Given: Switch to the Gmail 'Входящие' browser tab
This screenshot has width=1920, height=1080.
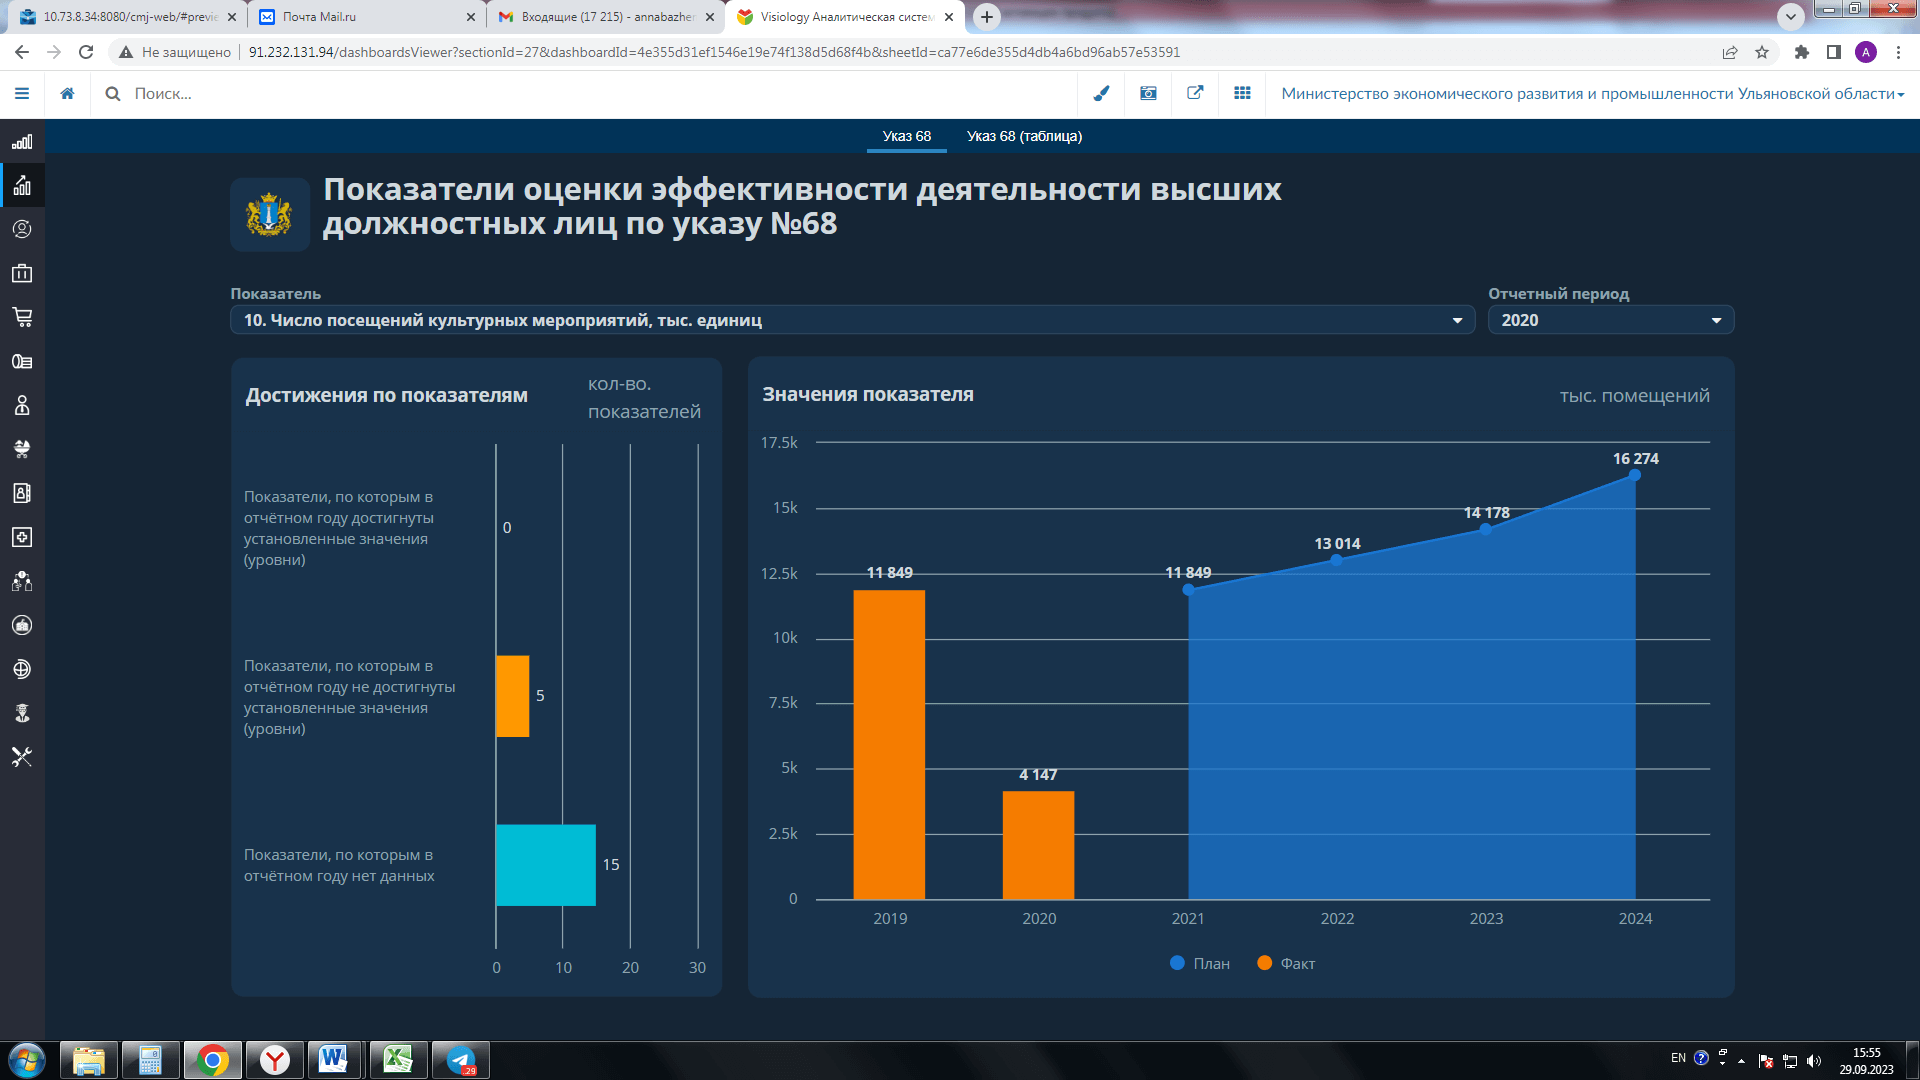Looking at the screenshot, I should point(605,17).
